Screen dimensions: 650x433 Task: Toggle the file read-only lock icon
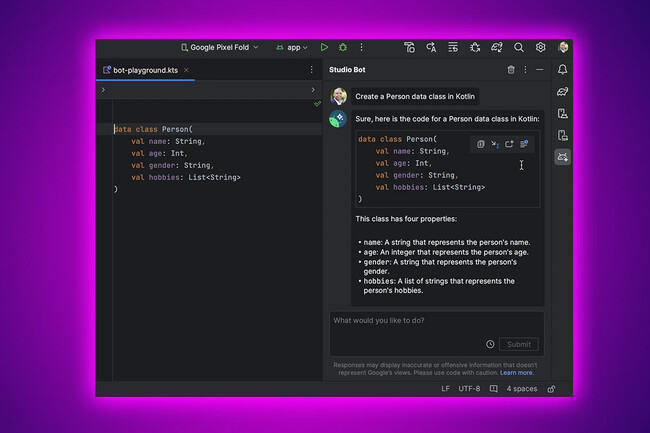(x=552, y=388)
